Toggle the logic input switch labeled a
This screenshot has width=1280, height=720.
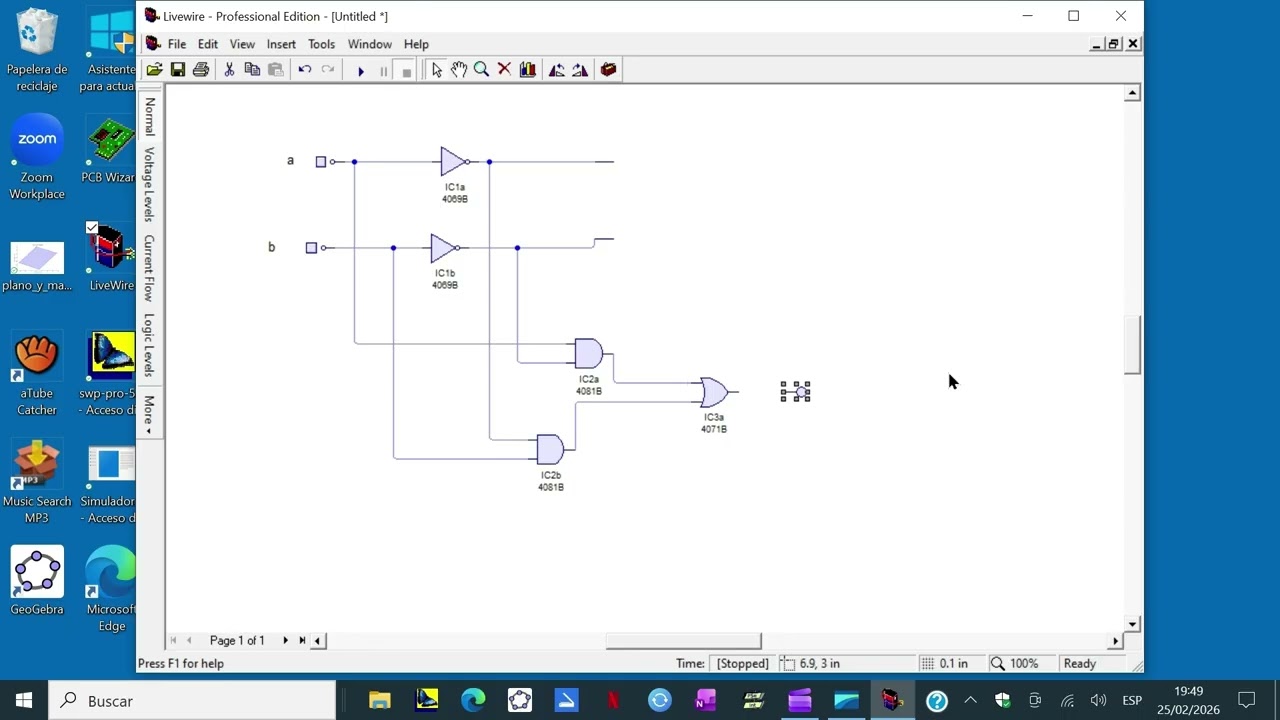pyautogui.click(x=321, y=162)
